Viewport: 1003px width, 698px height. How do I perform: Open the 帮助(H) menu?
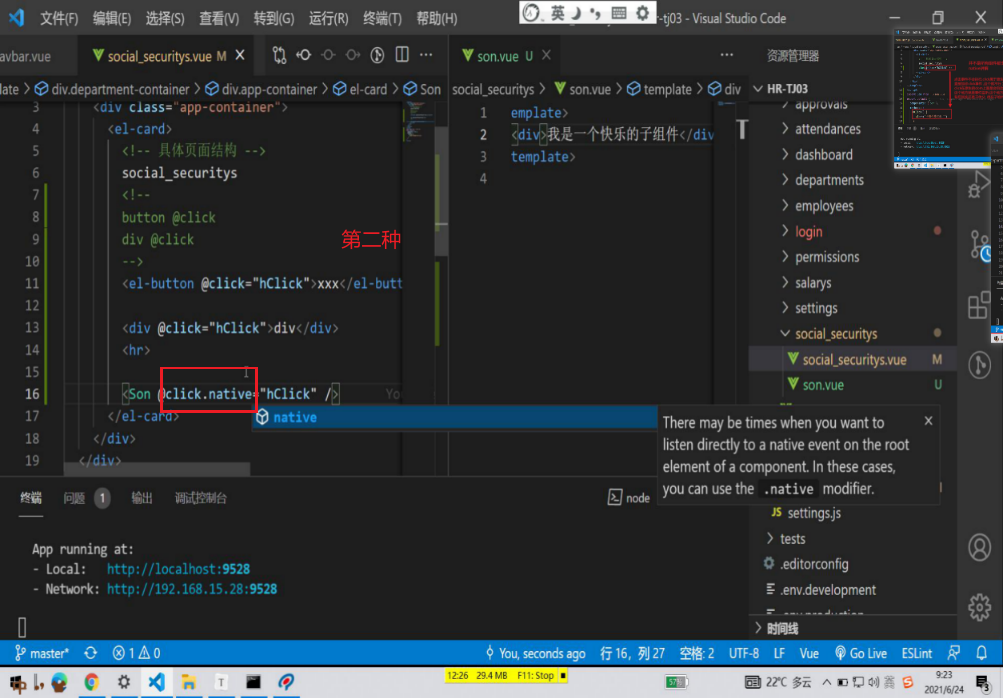coord(437,19)
